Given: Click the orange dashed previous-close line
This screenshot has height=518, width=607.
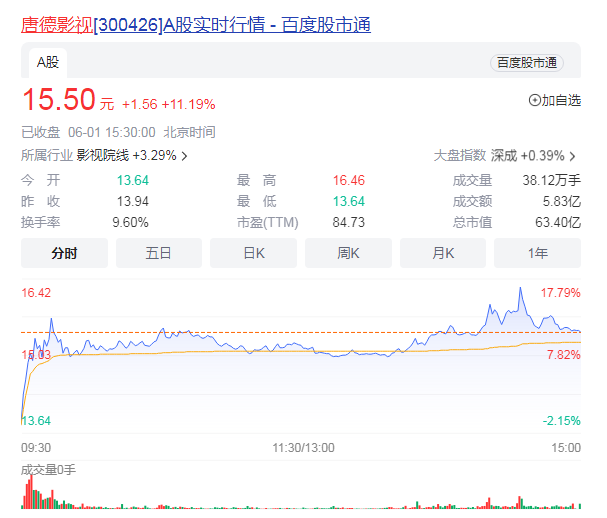Looking at the screenshot, I should point(300,332).
